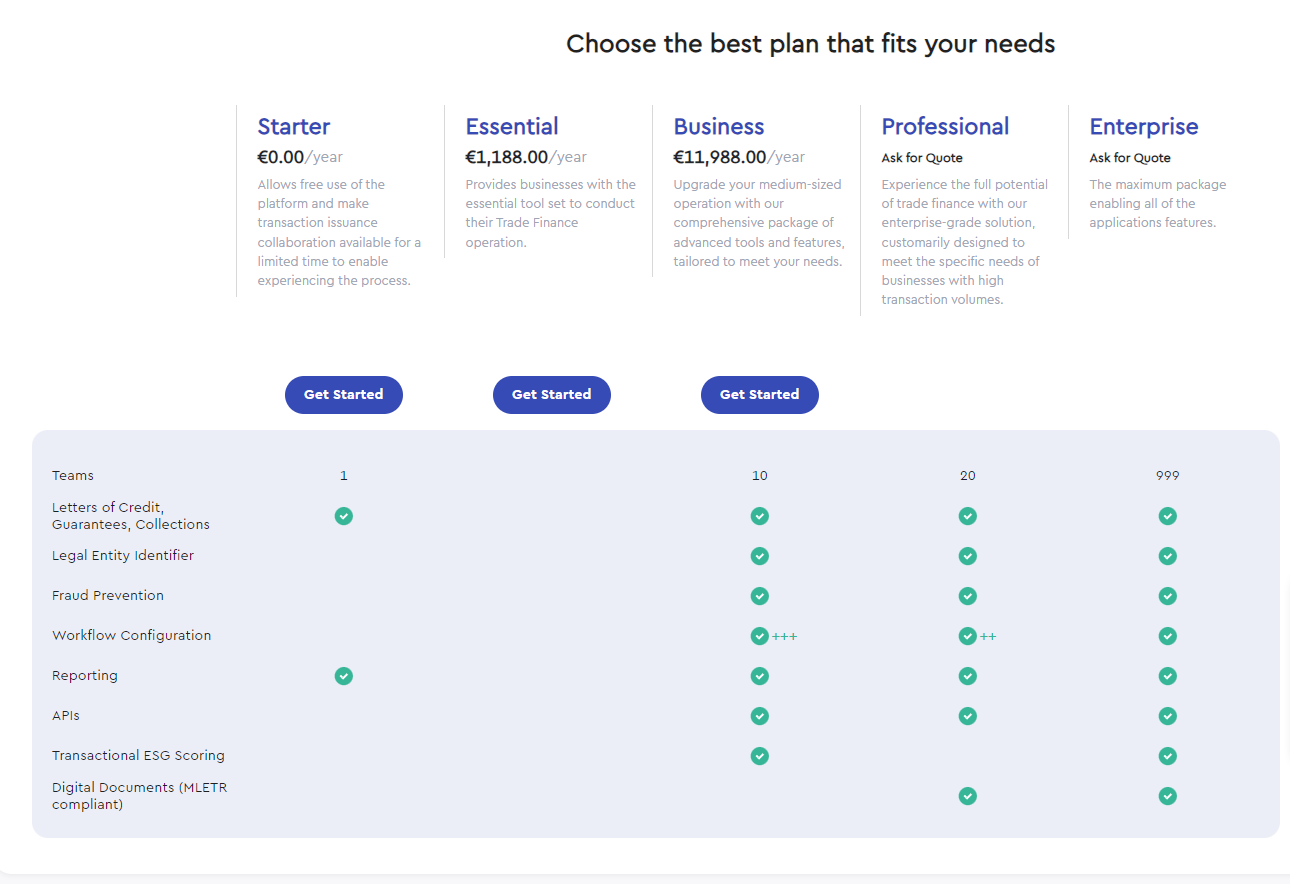
Task: Click Get Started under Starter plan
Action: coord(344,395)
